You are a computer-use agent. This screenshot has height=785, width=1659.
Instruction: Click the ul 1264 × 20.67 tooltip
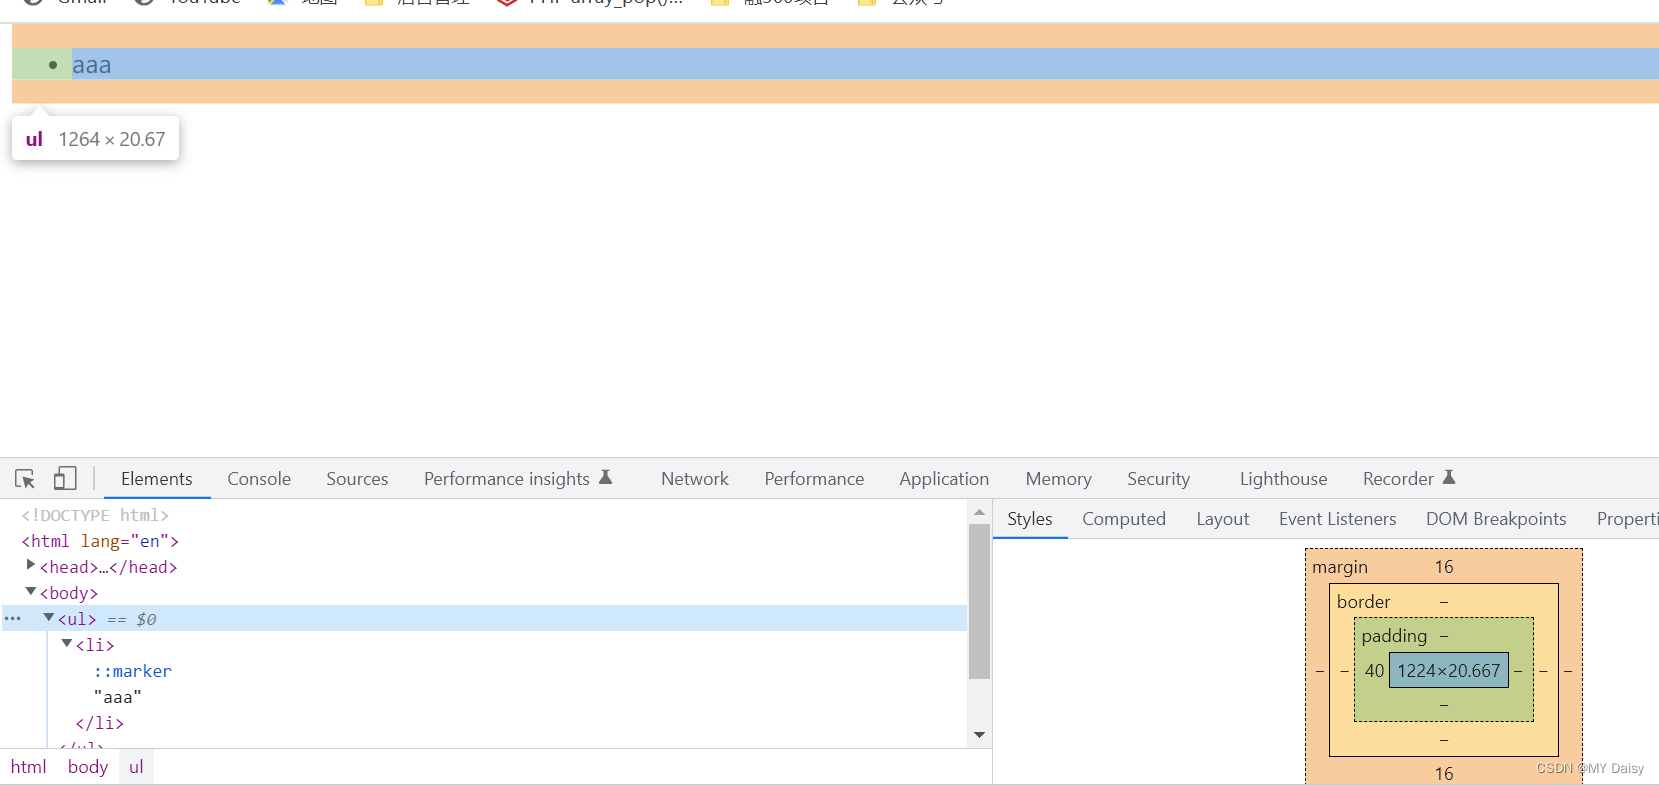pyautogui.click(x=96, y=139)
